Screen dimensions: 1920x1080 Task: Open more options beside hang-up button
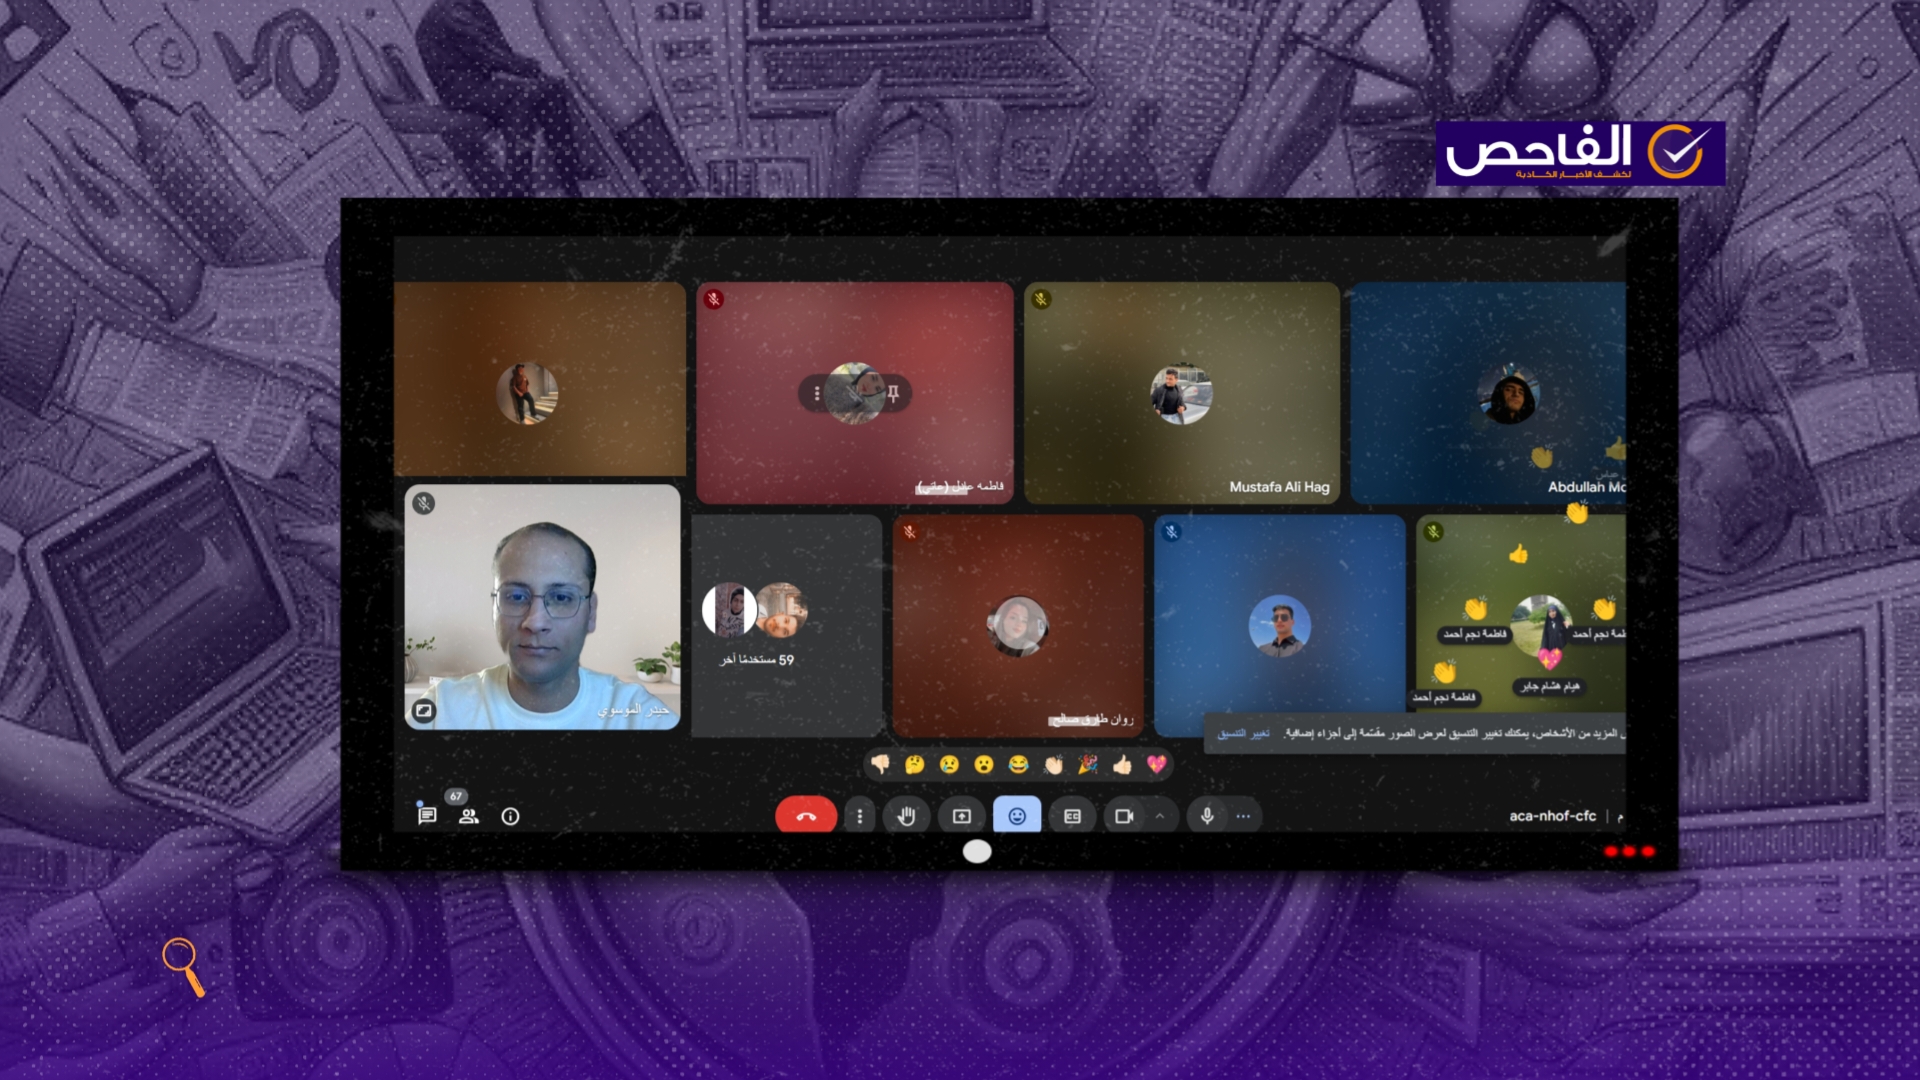tap(860, 816)
